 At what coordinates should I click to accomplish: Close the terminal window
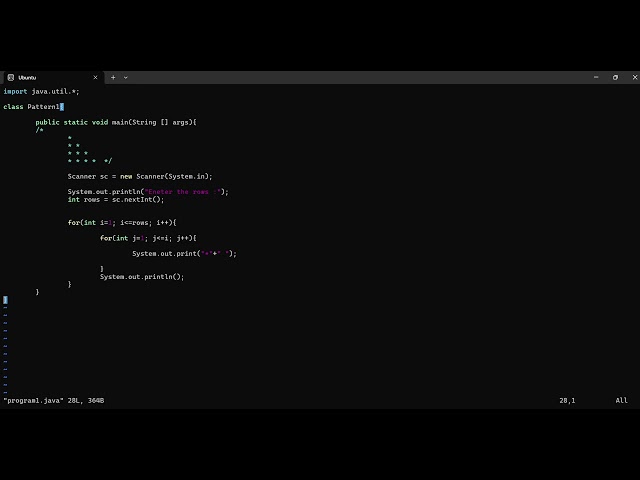(635, 77)
